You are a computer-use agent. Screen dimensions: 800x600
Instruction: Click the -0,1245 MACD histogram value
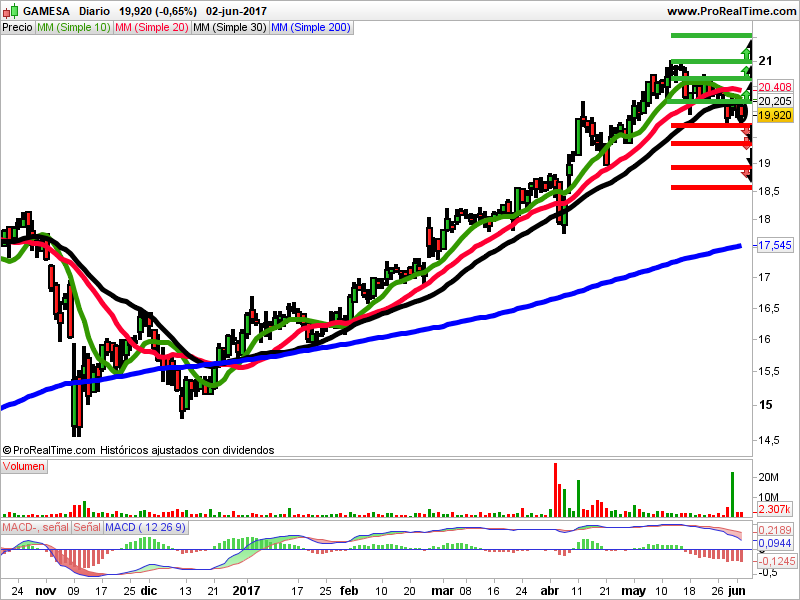click(x=776, y=561)
